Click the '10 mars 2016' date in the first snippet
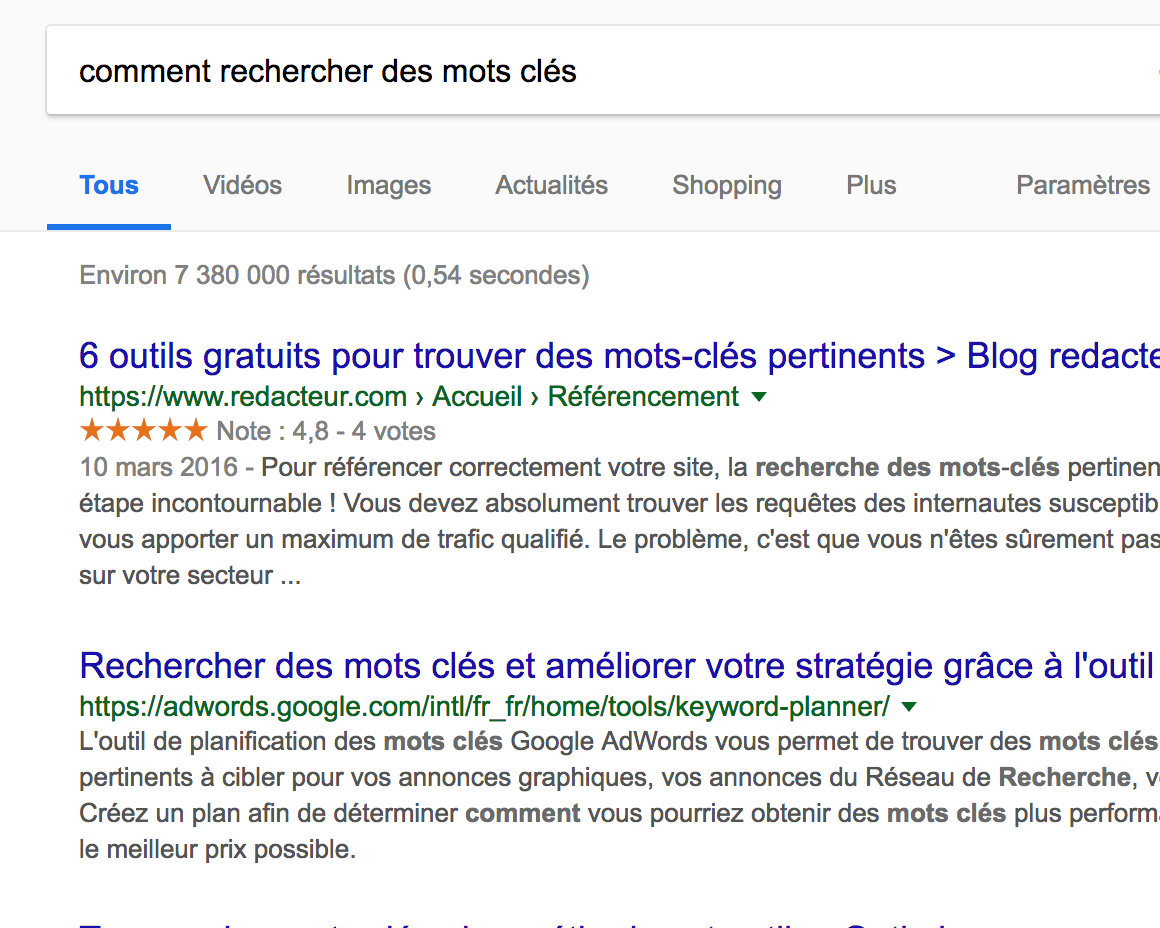The height and width of the screenshot is (928, 1160). (x=158, y=467)
